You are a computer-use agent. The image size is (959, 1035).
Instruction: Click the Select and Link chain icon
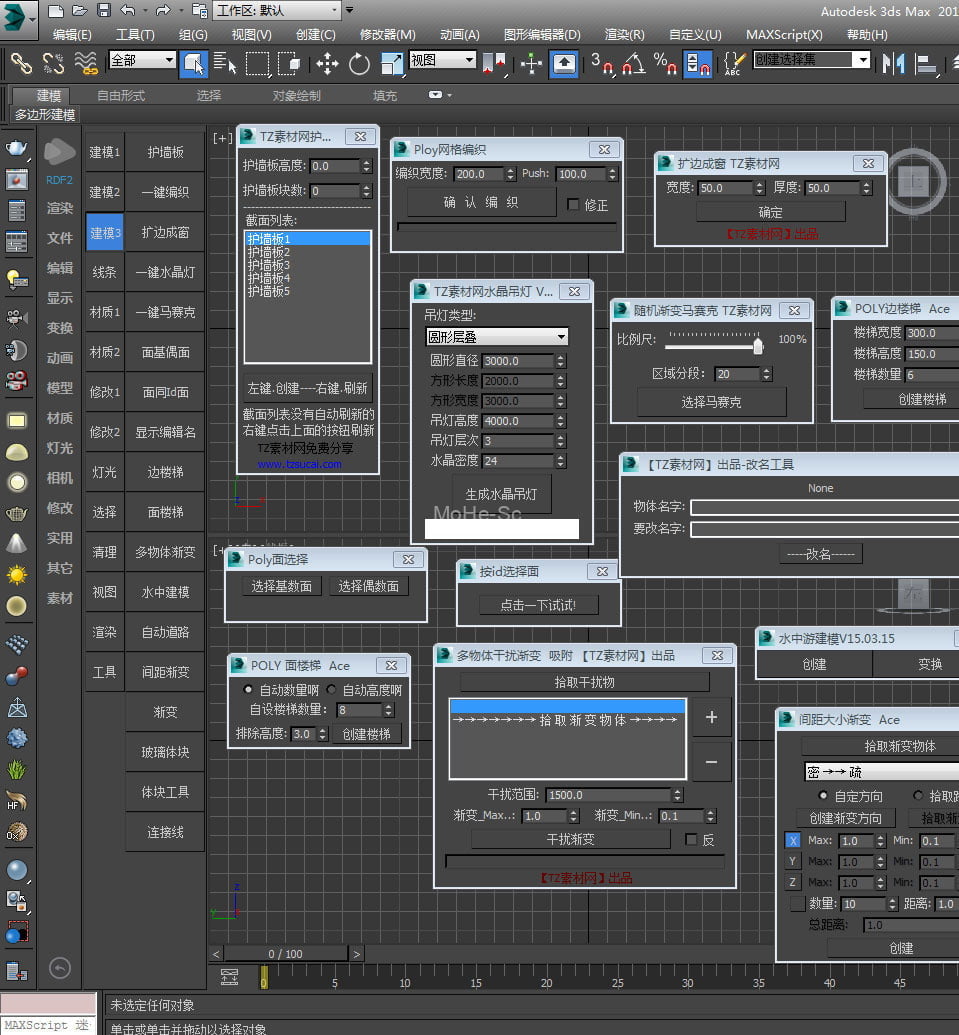21,63
